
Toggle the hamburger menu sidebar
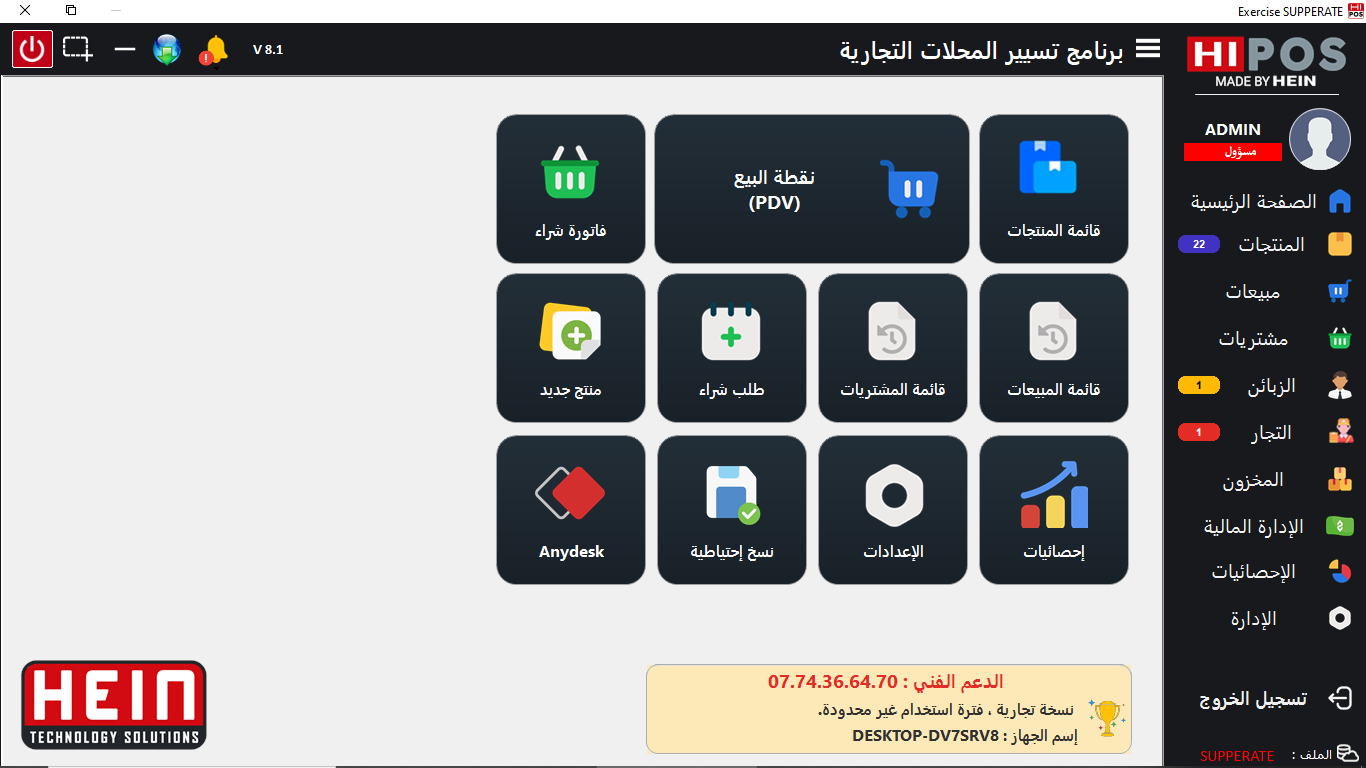point(1148,49)
